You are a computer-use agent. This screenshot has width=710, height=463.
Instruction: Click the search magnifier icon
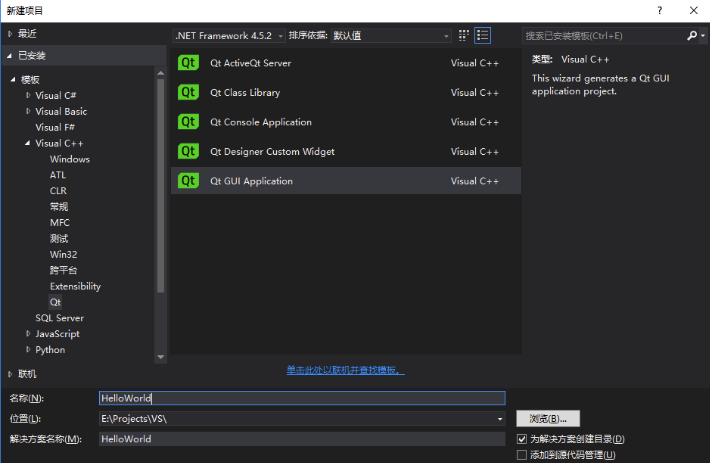(x=691, y=35)
